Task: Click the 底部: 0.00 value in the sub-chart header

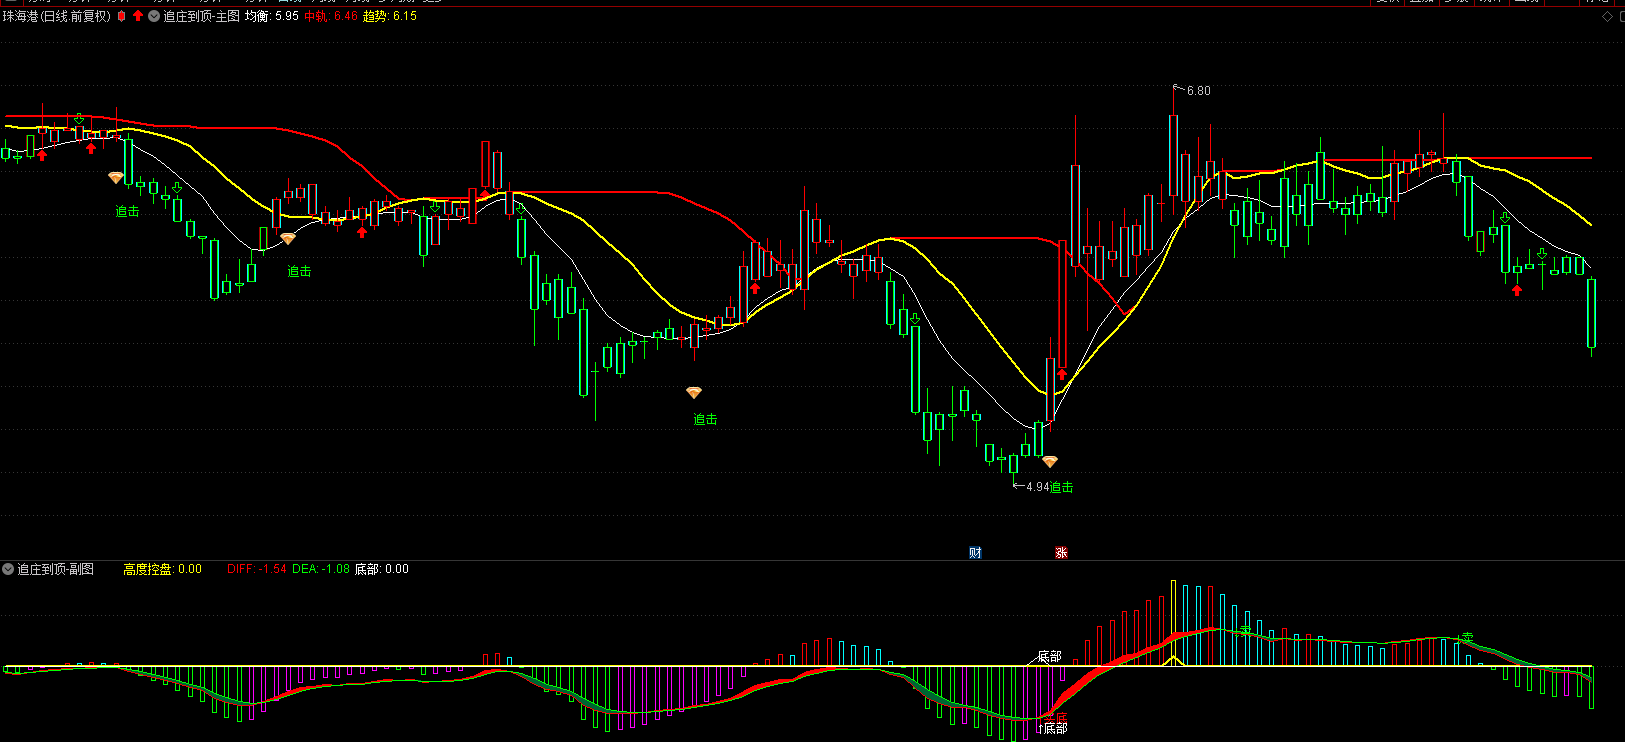Action: (382, 569)
